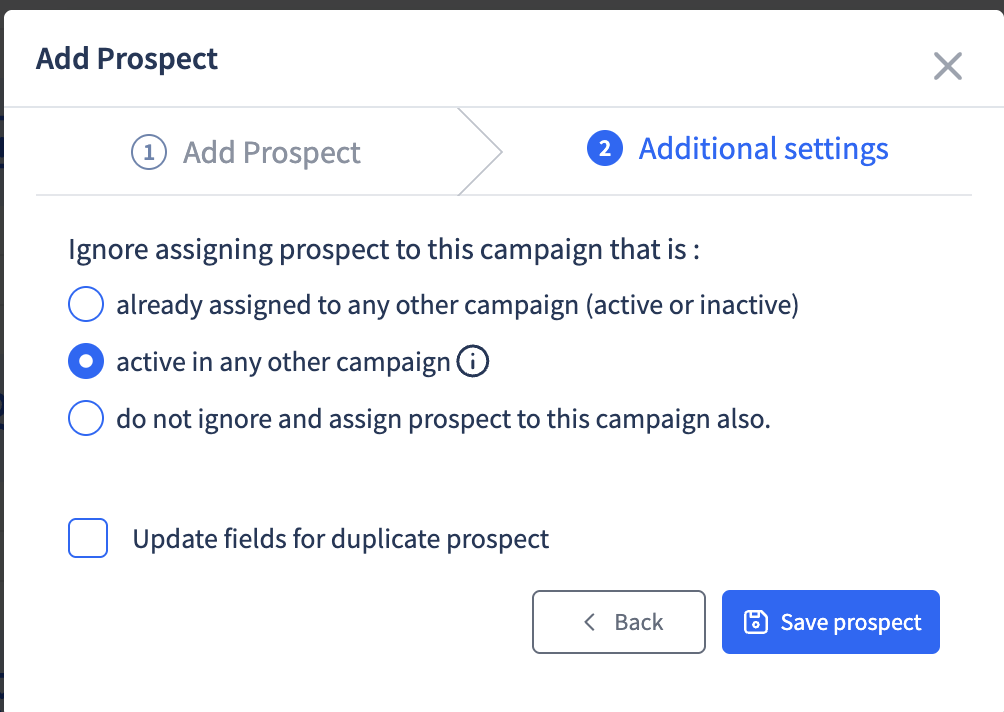Enable Update fields for duplicate prospect checkbox
This screenshot has width=1004, height=712.
click(x=88, y=538)
